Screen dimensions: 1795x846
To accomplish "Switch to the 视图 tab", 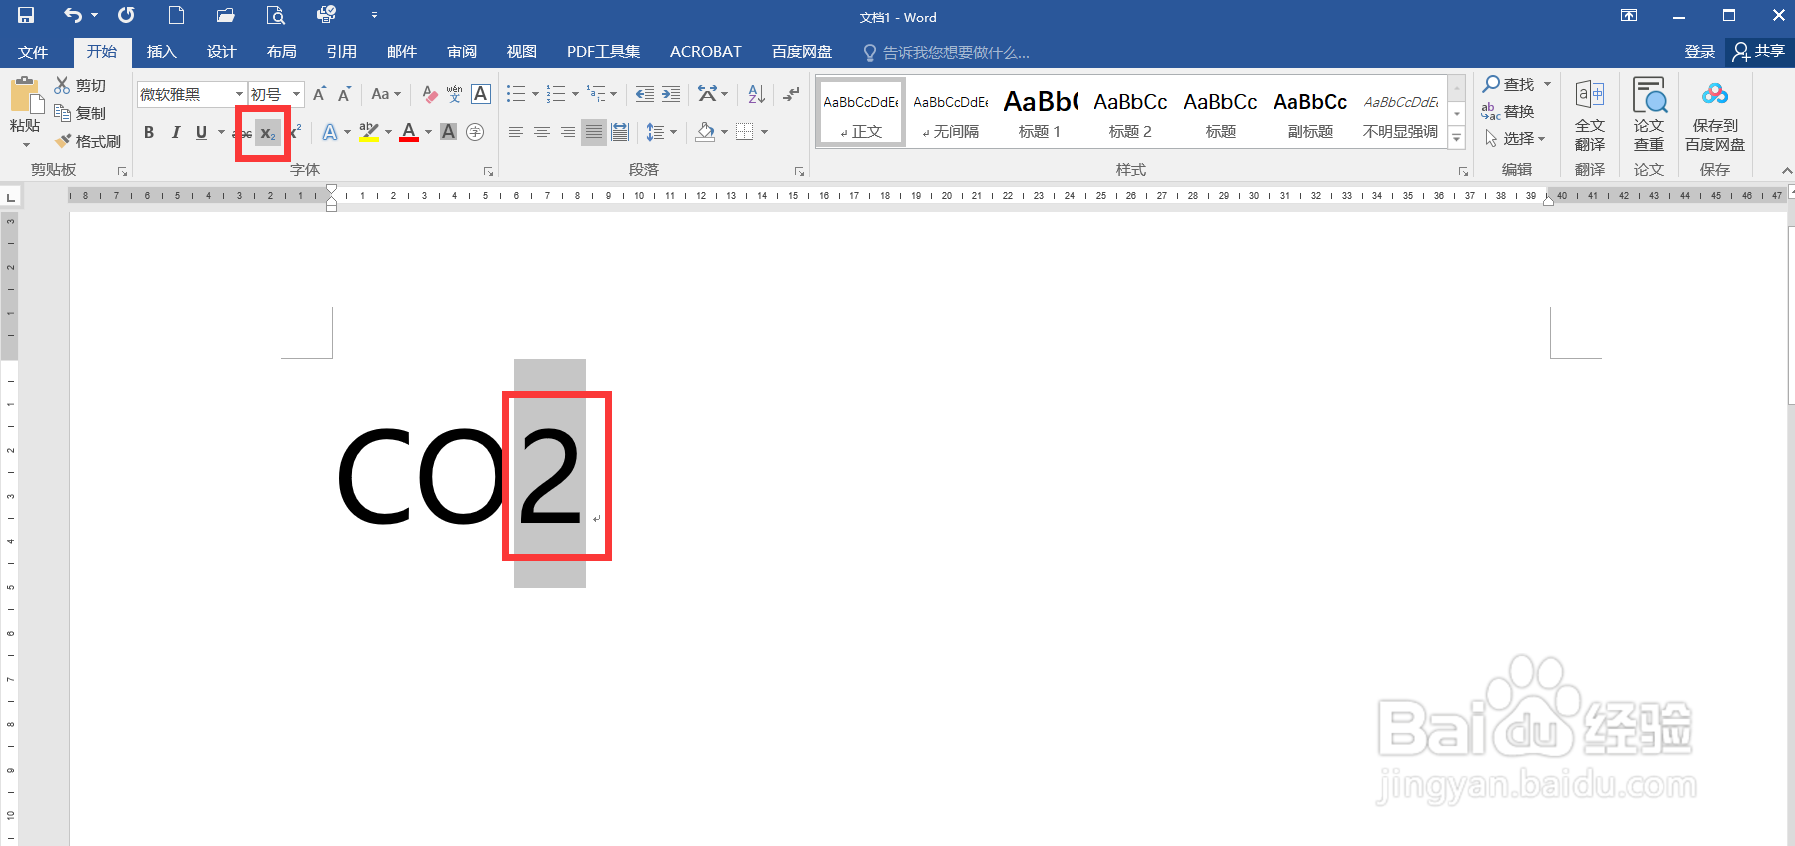I will click(x=521, y=52).
